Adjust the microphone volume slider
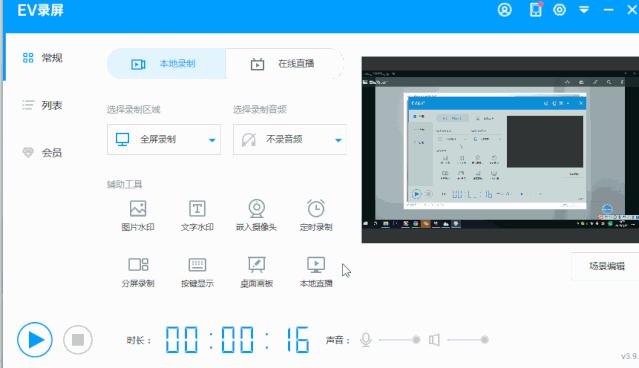This screenshot has height=368, width=639. pyautogui.click(x=399, y=339)
